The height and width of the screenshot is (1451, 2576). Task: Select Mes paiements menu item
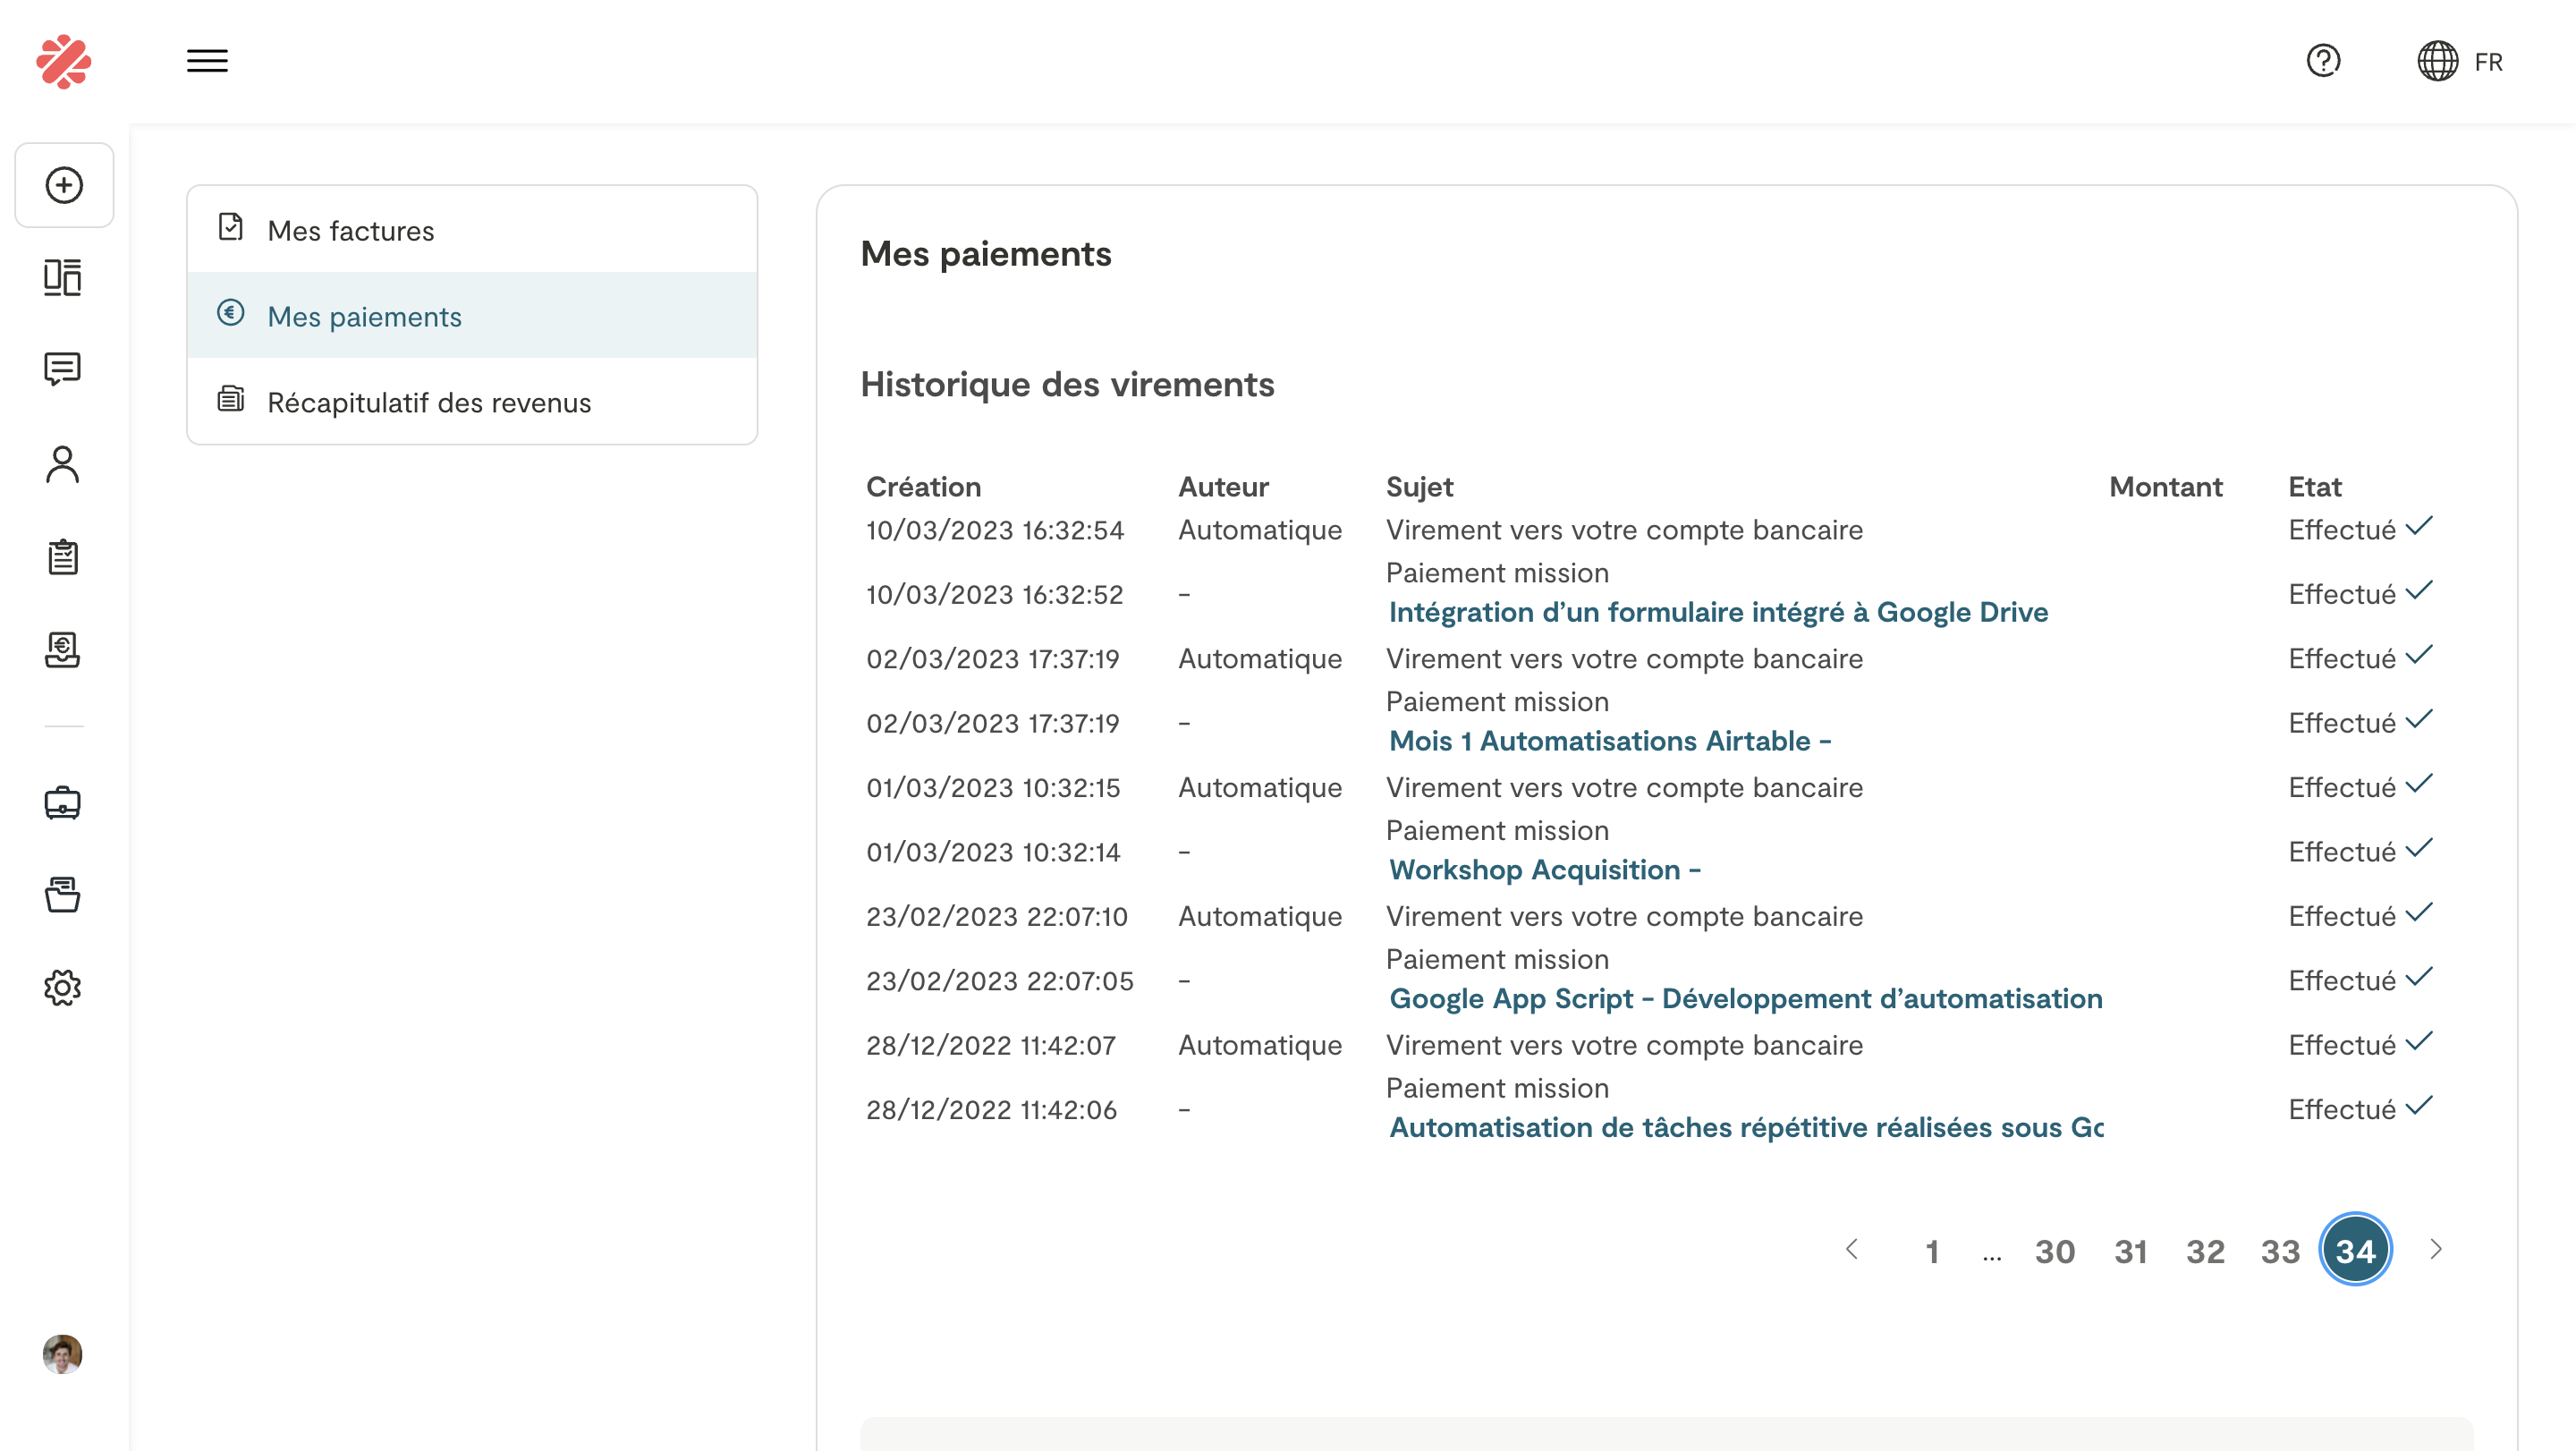[472, 316]
